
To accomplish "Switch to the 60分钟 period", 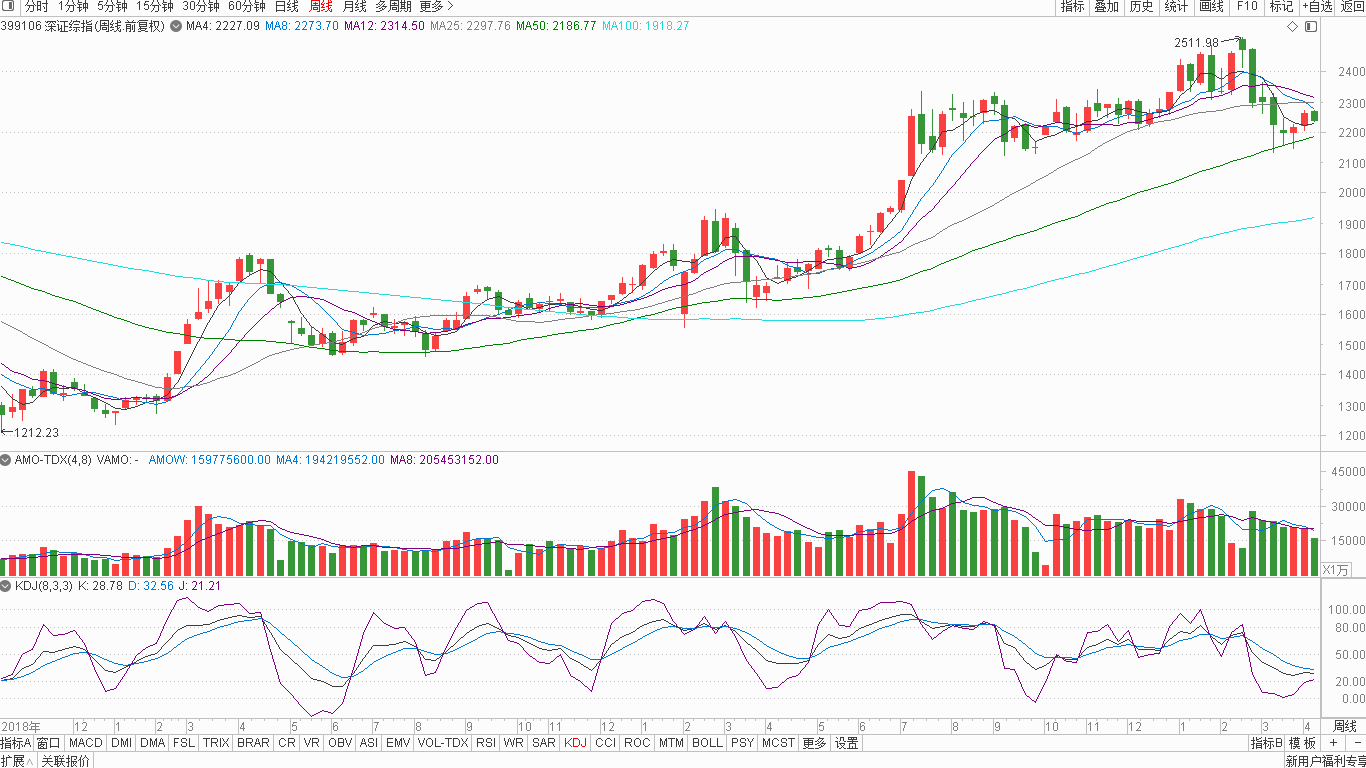I will coord(247,7).
